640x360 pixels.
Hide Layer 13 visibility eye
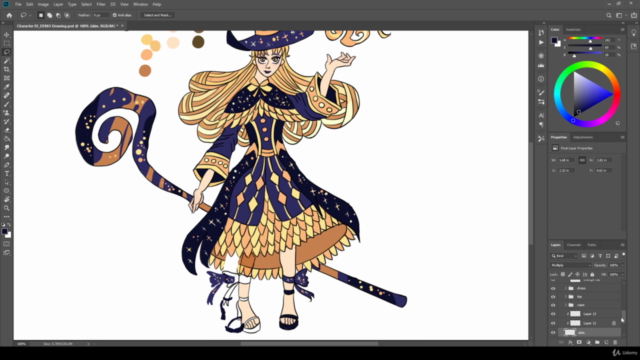(x=553, y=314)
